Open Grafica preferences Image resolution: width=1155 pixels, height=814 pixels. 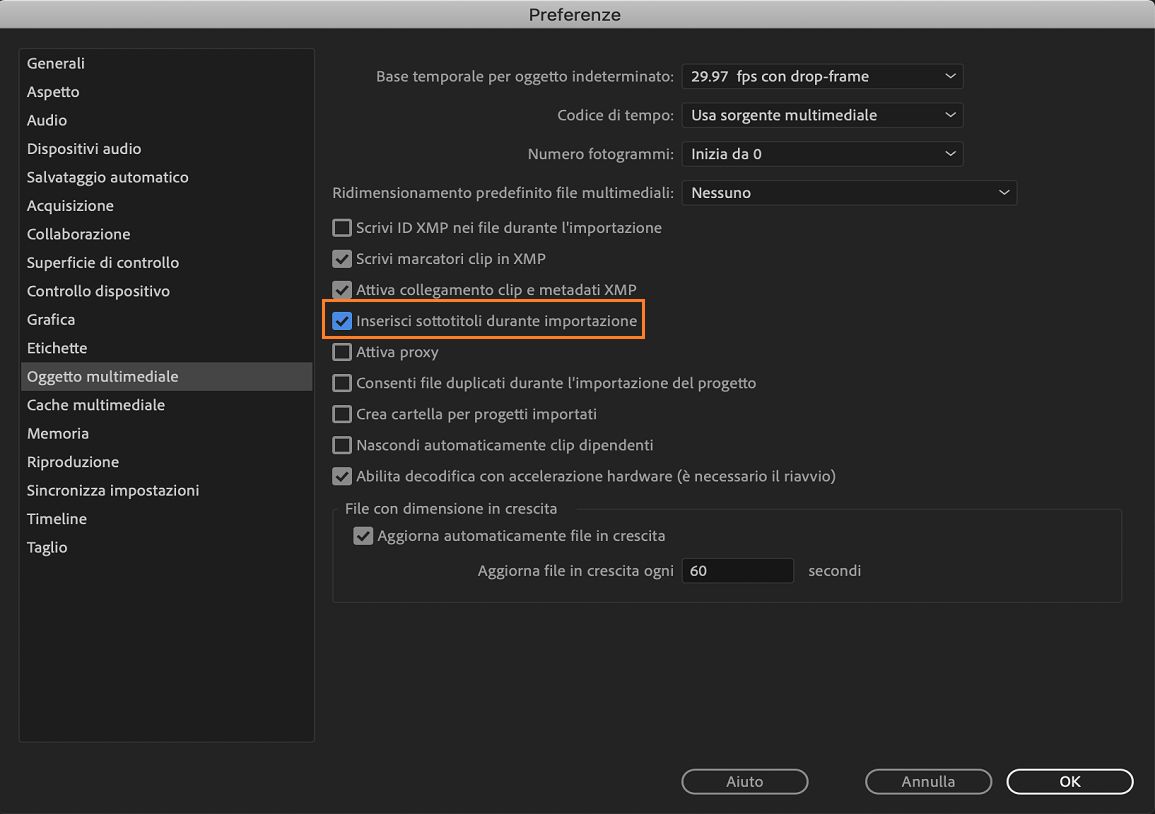(x=166, y=320)
